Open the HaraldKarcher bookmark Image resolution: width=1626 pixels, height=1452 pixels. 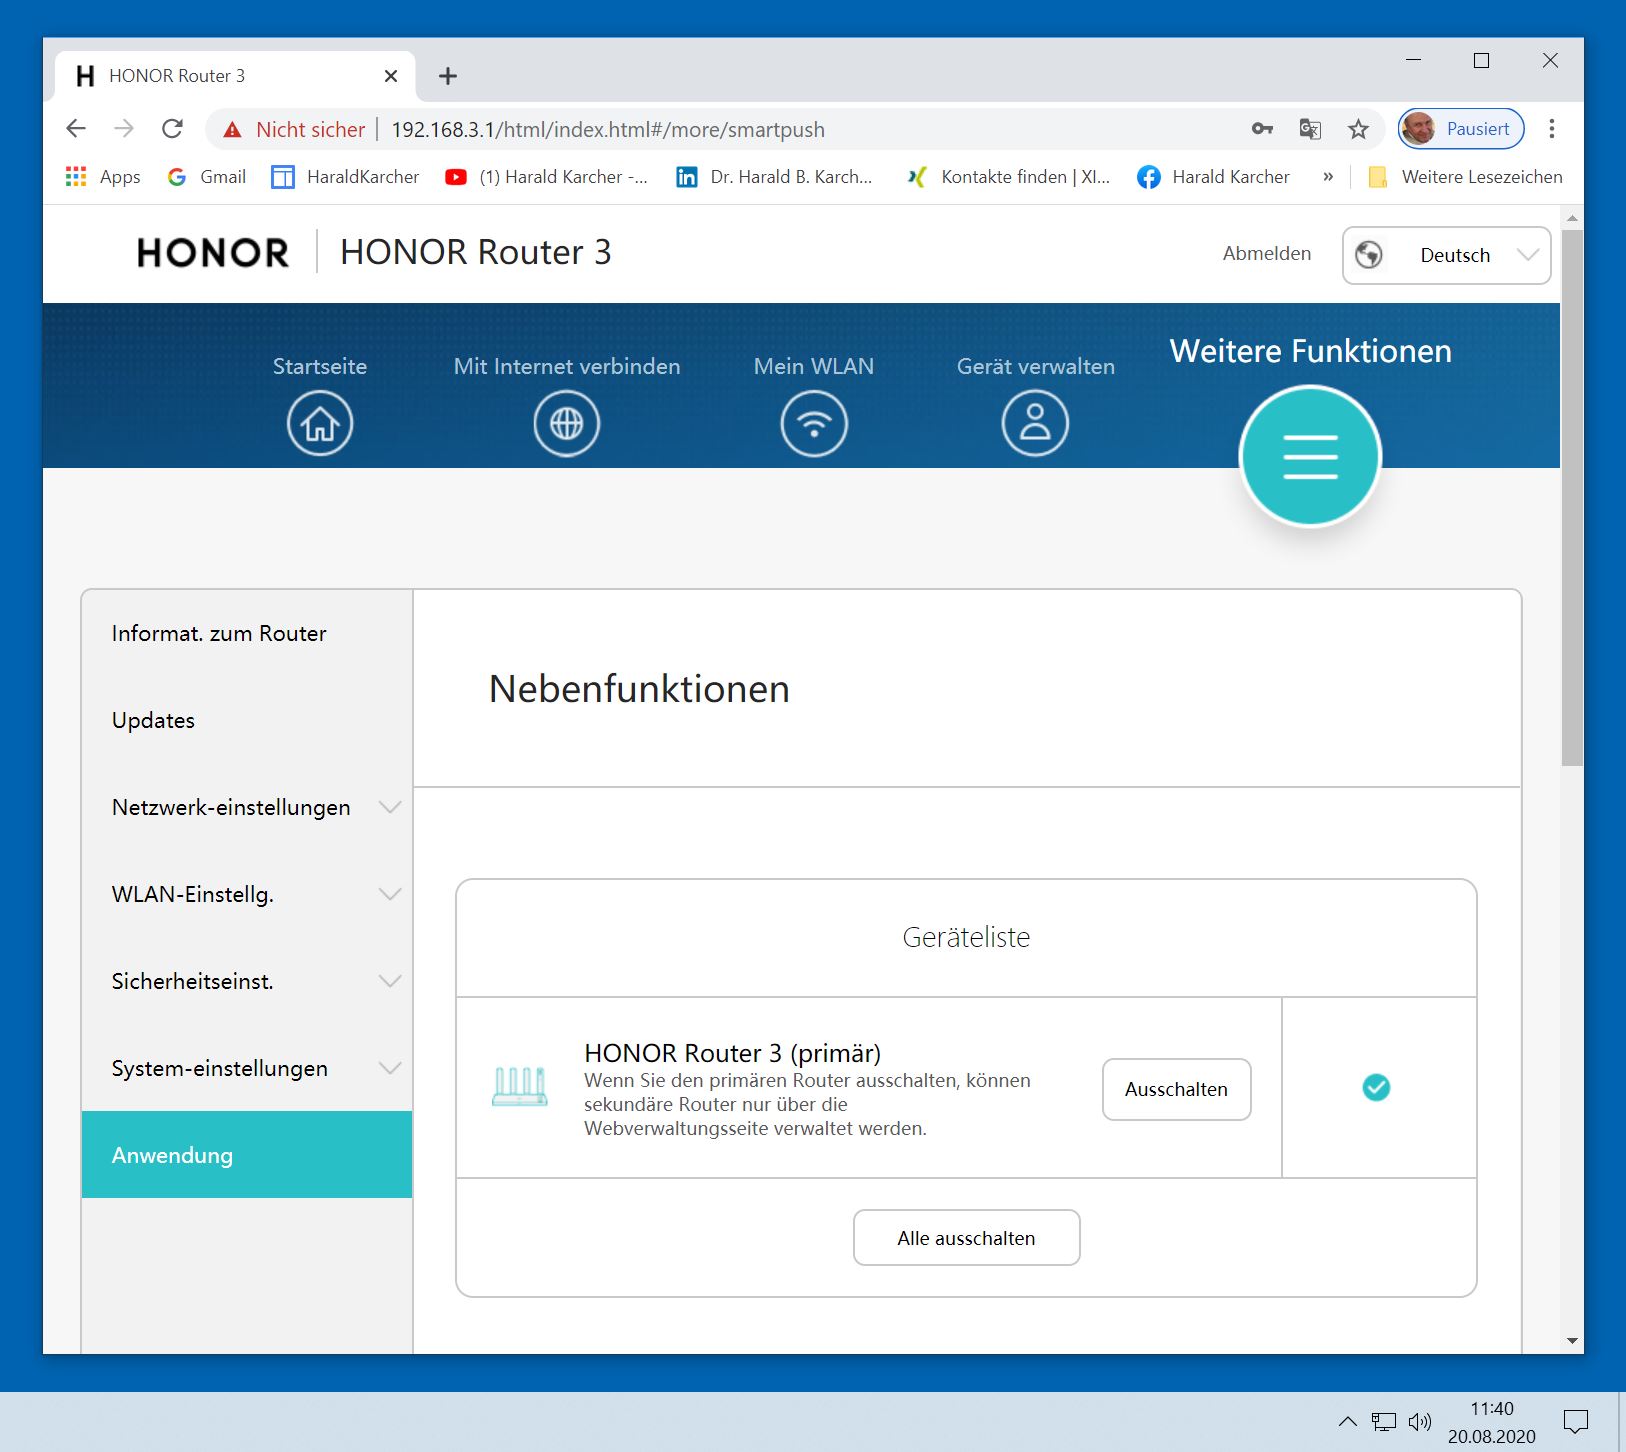point(346,177)
